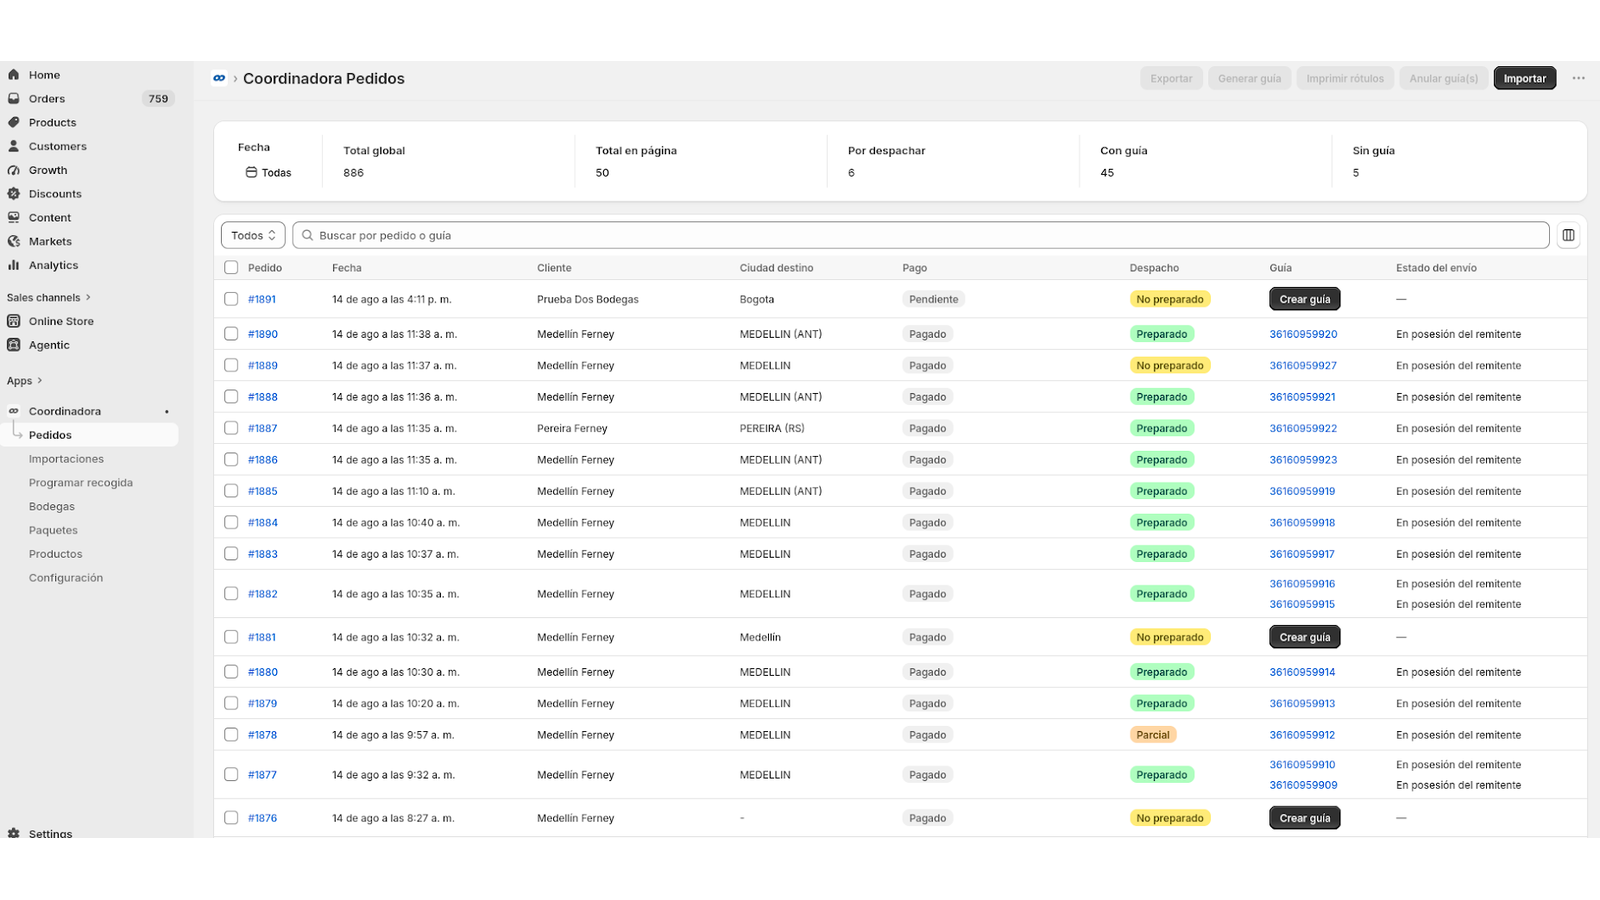Open the Products tag icon
Screen dimensions: 1600x900
click(x=14, y=122)
